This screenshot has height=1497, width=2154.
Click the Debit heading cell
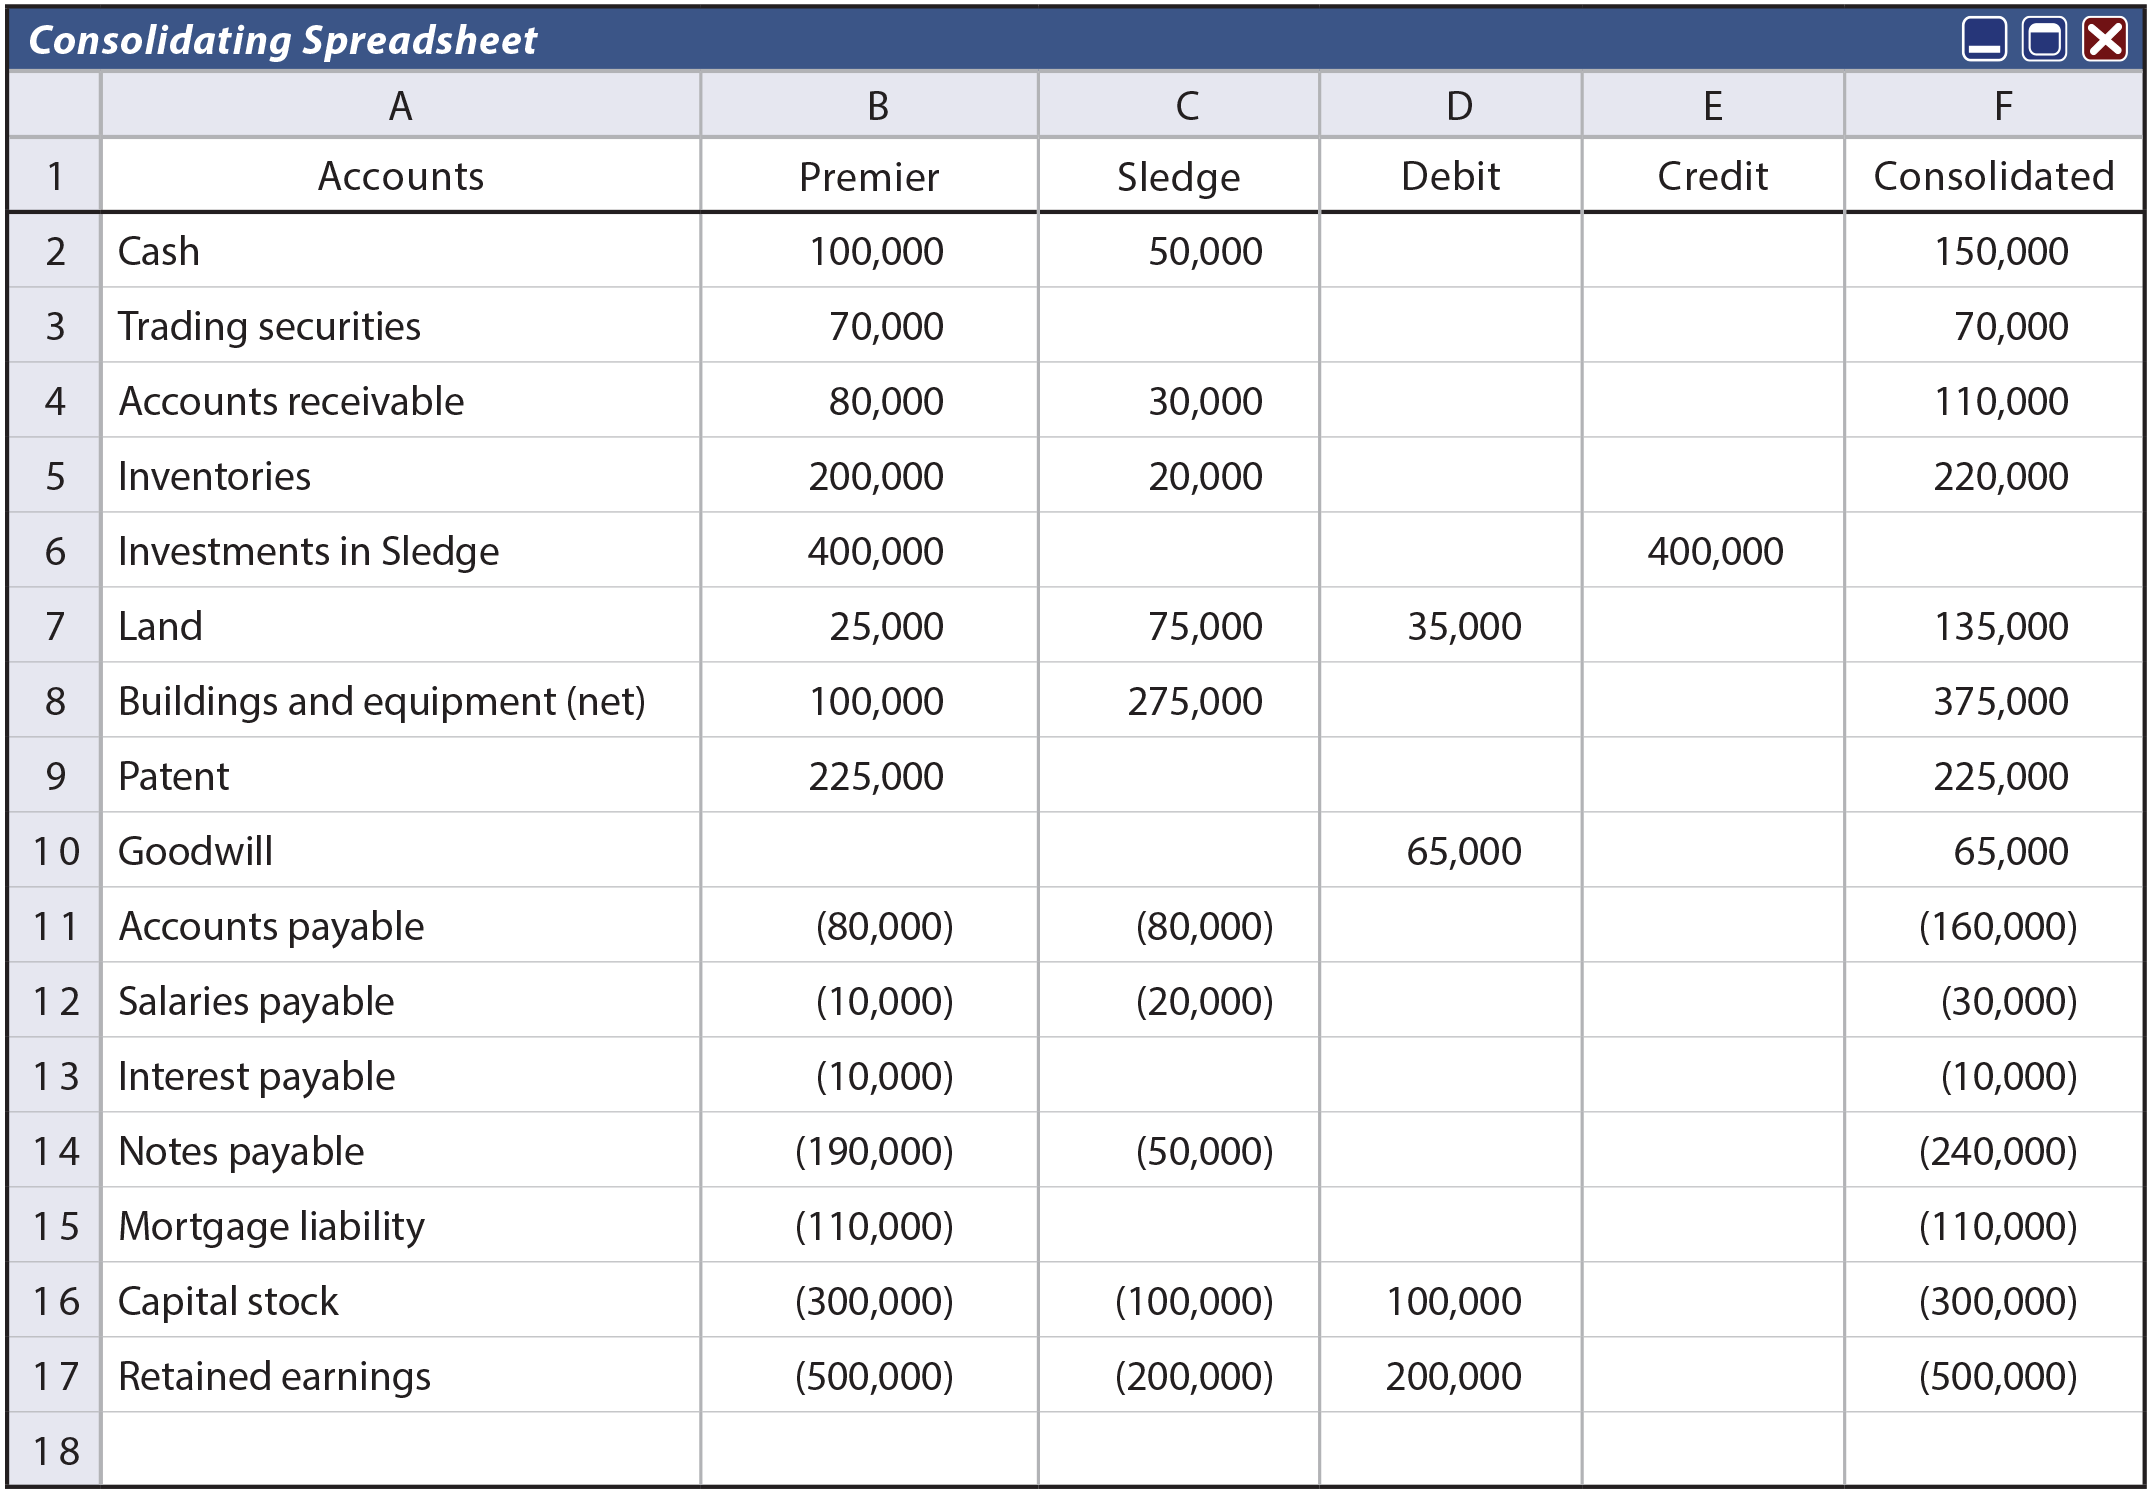1451,175
